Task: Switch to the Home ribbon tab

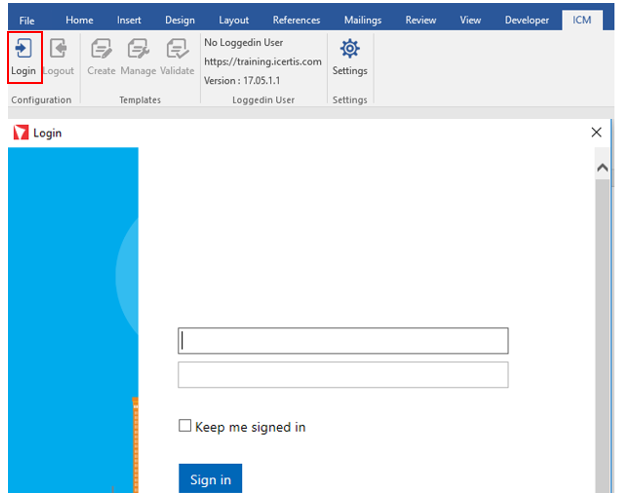Action: tap(79, 20)
